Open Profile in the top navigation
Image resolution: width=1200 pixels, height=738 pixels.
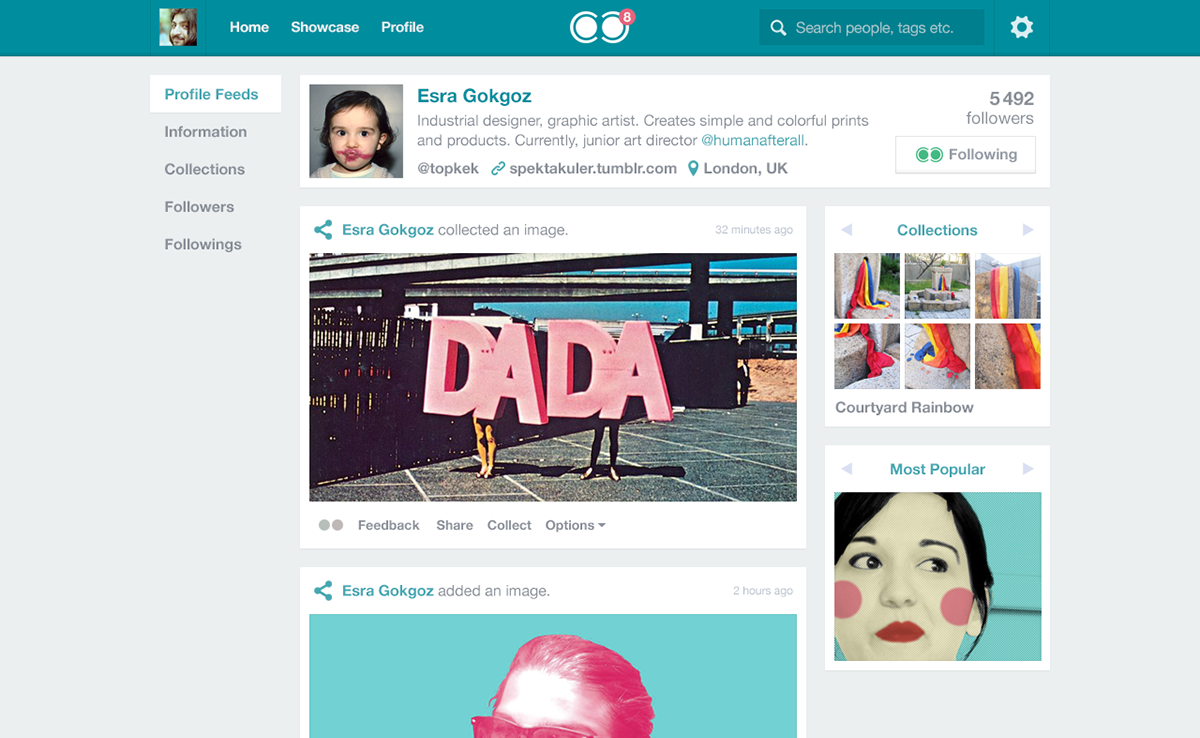(x=402, y=27)
